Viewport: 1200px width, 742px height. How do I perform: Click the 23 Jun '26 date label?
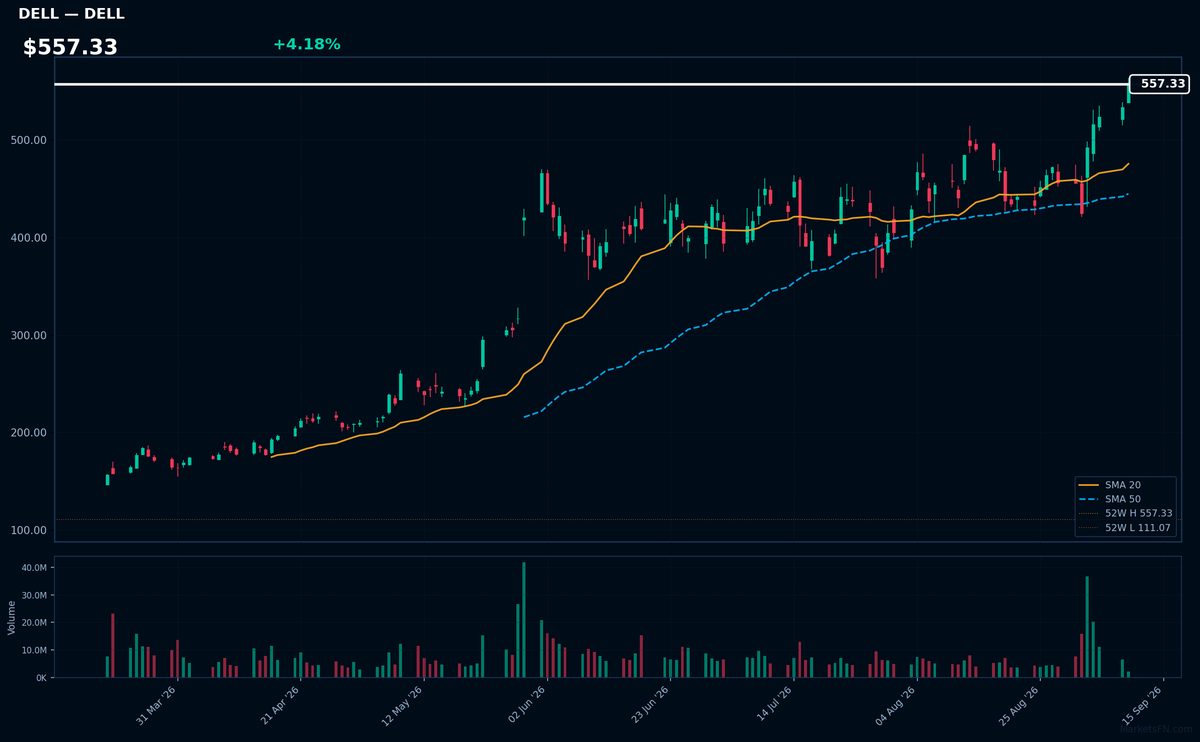tap(651, 705)
